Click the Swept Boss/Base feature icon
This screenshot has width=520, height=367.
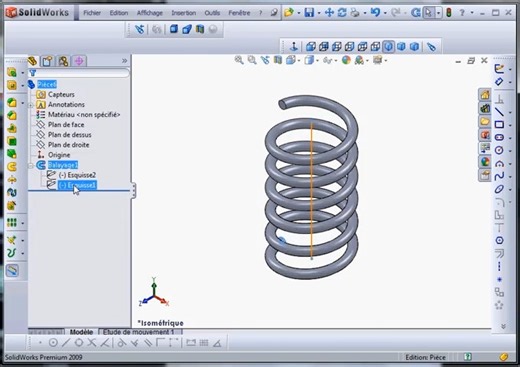point(12,166)
